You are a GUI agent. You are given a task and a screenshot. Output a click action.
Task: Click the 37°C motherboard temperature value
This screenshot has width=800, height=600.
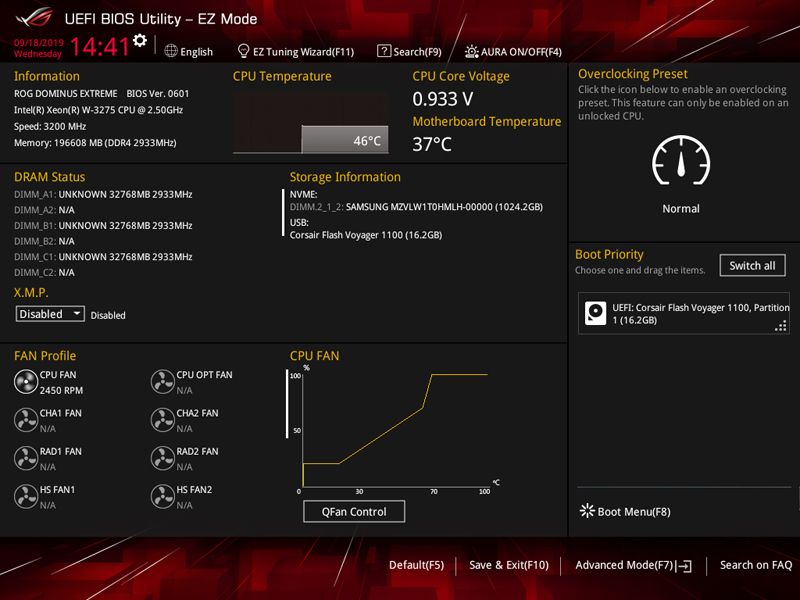point(432,144)
